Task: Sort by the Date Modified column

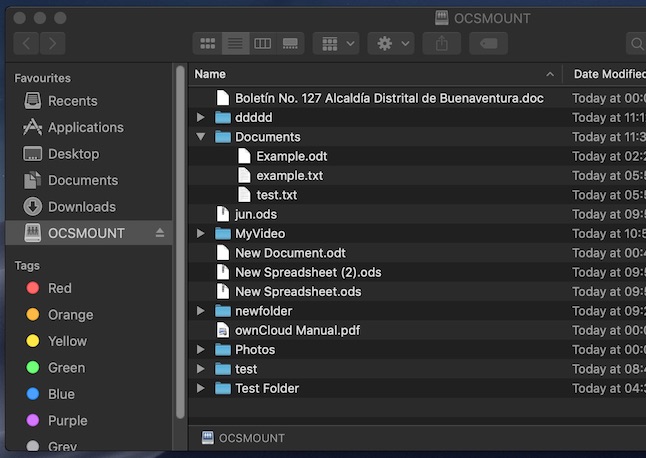Action: (x=607, y=74)
